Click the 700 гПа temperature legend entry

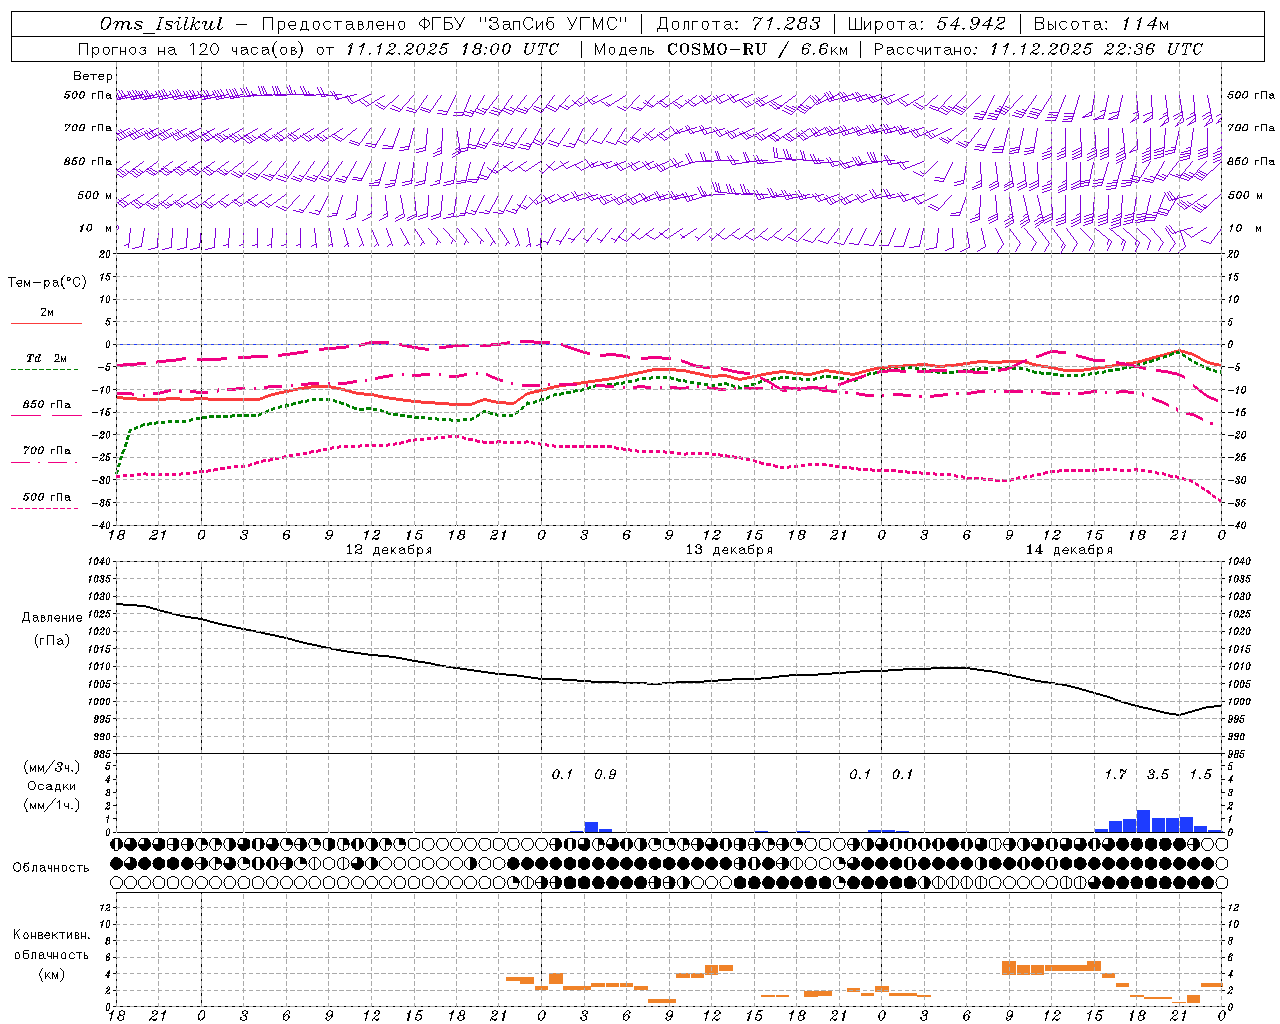click(x=46, y=450)
